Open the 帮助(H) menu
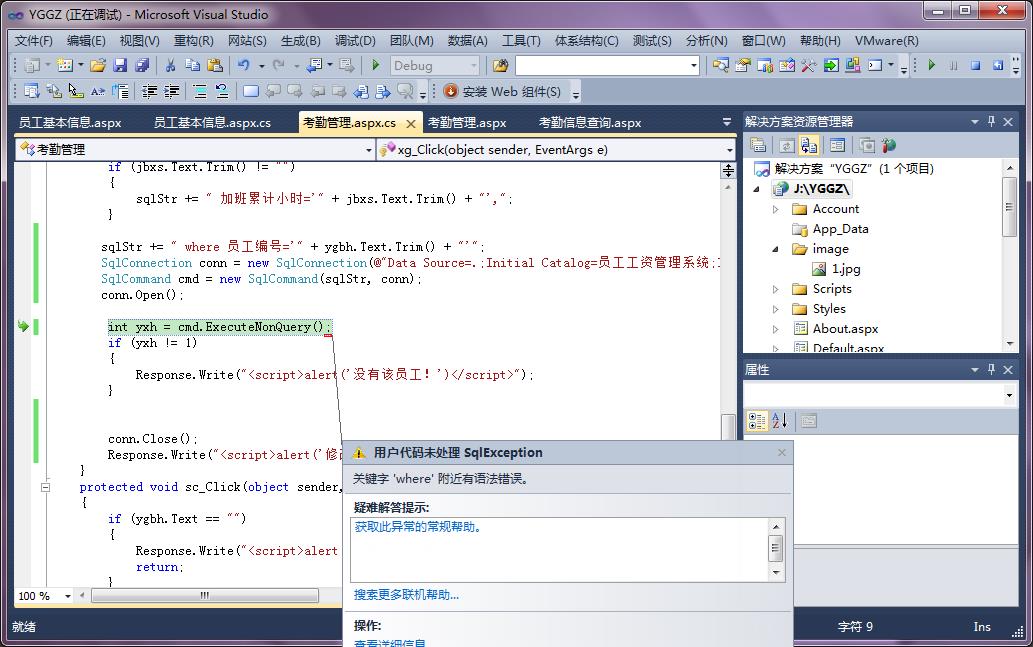The height and width of the screenshot is (647, 1033). 820,41
